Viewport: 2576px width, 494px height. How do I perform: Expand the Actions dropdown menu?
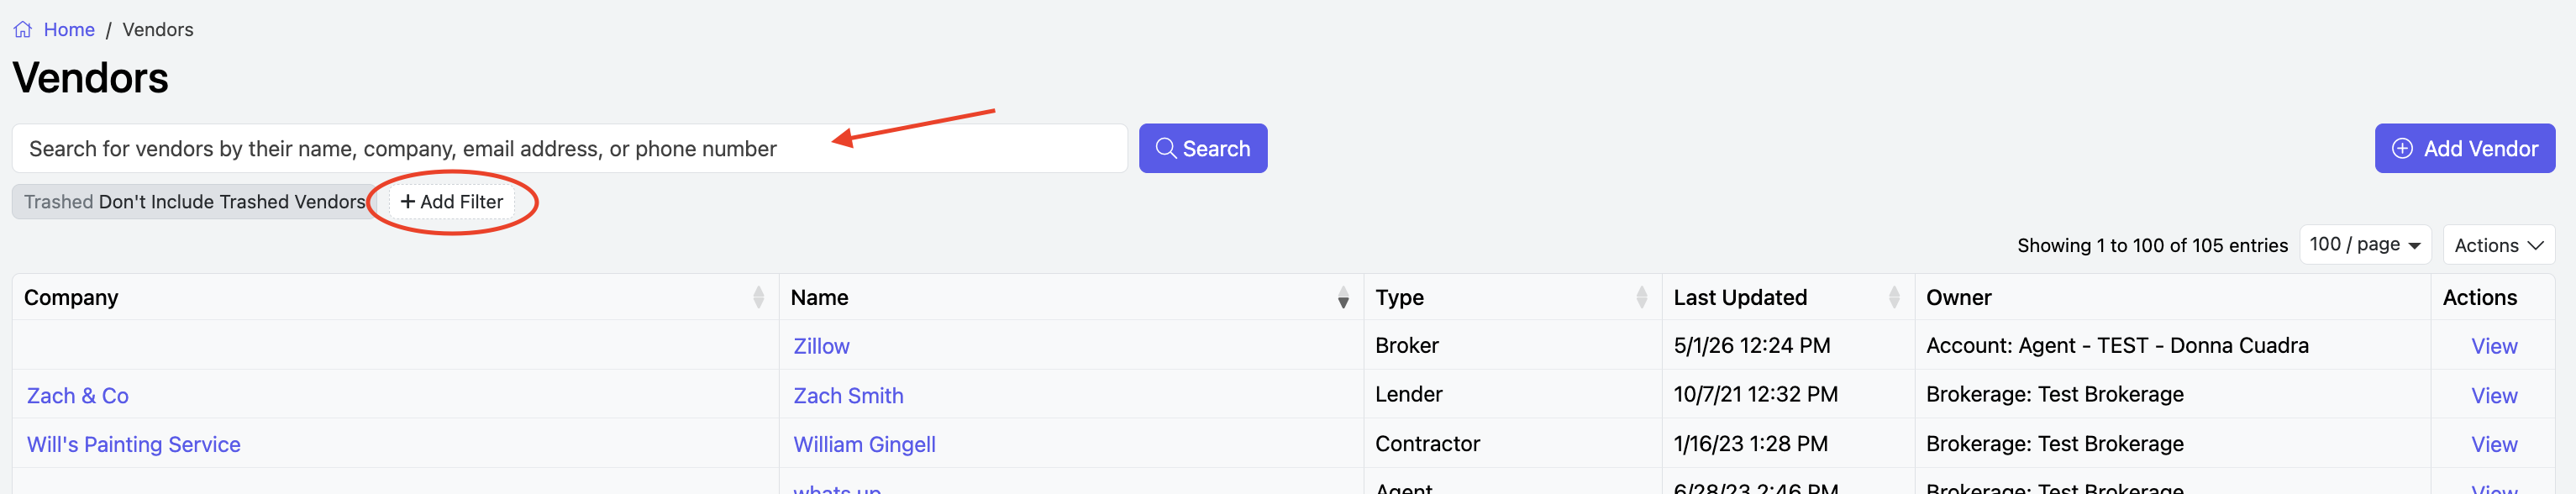coord(2498,245)
